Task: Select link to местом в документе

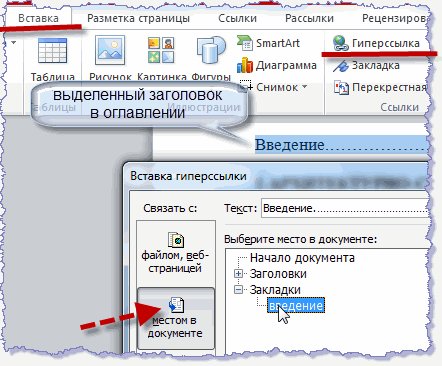Action: (175, 318)
